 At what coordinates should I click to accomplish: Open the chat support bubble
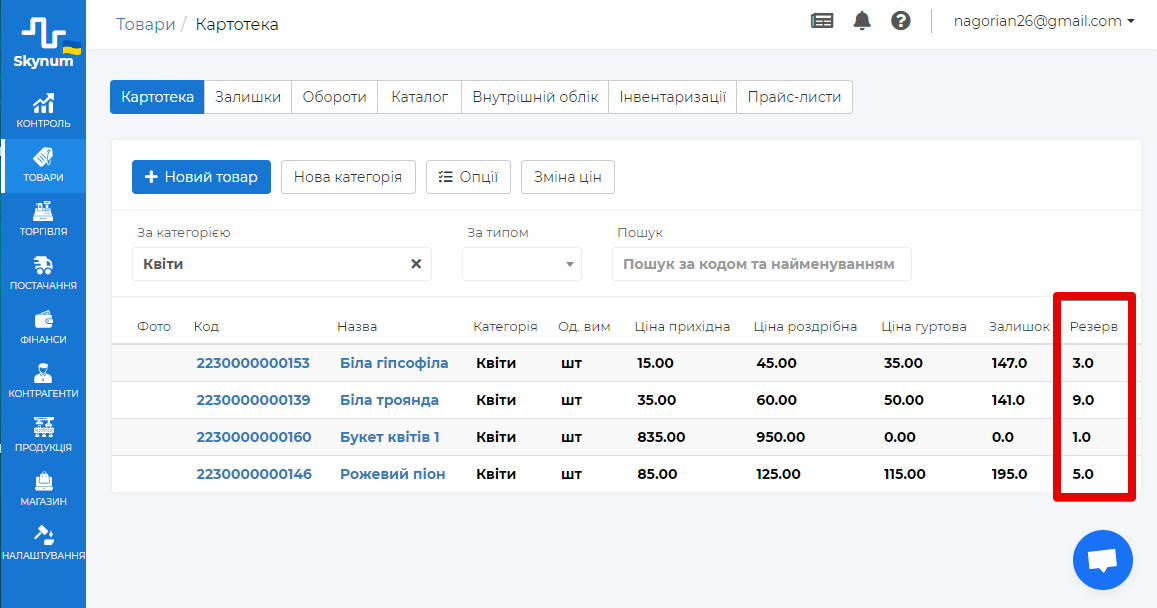pos(1102,560)
